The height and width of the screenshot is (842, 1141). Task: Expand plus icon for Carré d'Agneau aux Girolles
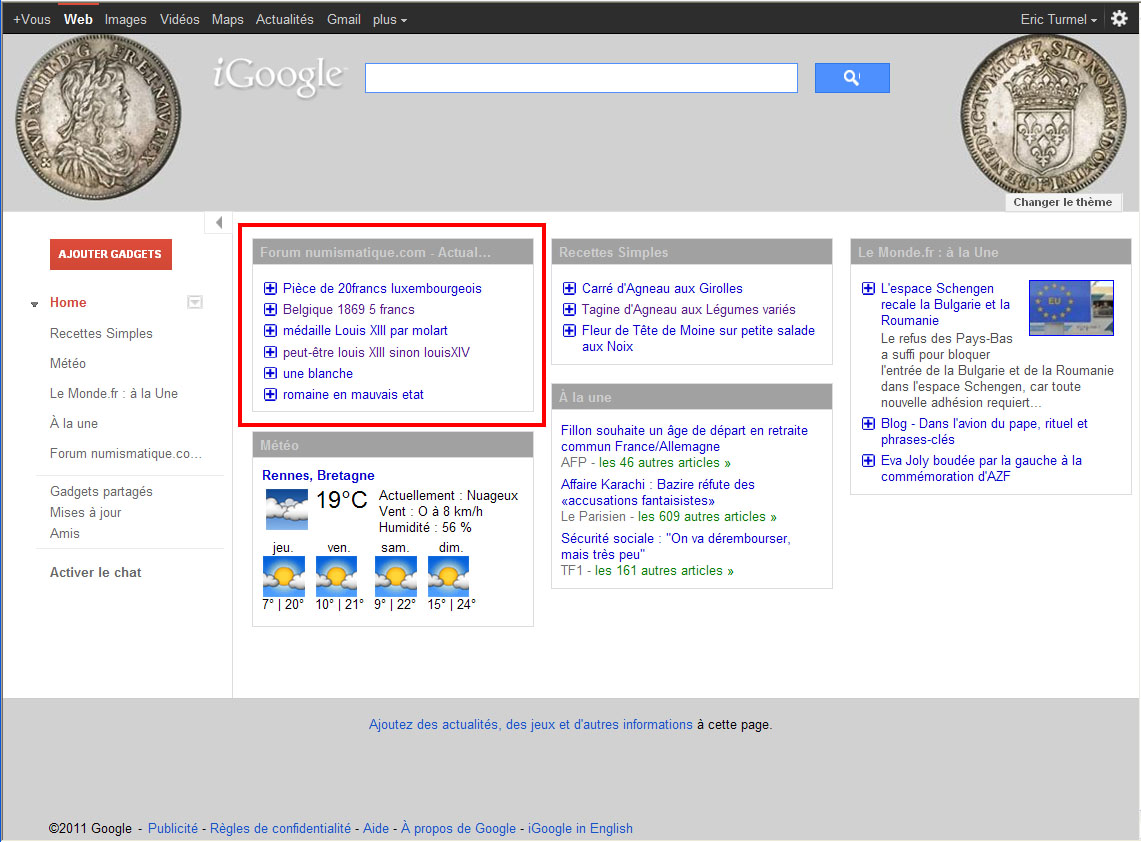point(569,288)
